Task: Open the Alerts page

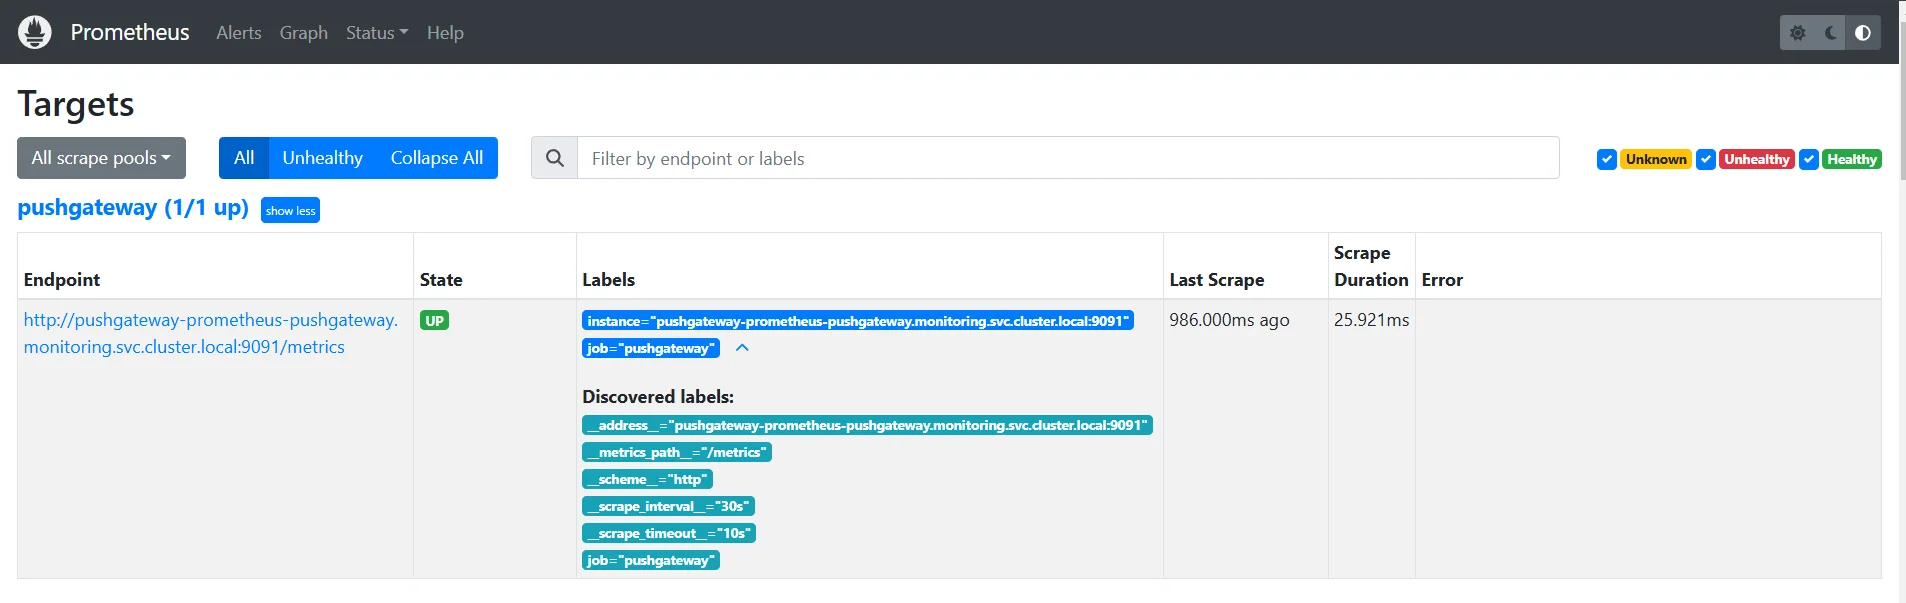Action: pyautogui.click(x=239, y=33)
